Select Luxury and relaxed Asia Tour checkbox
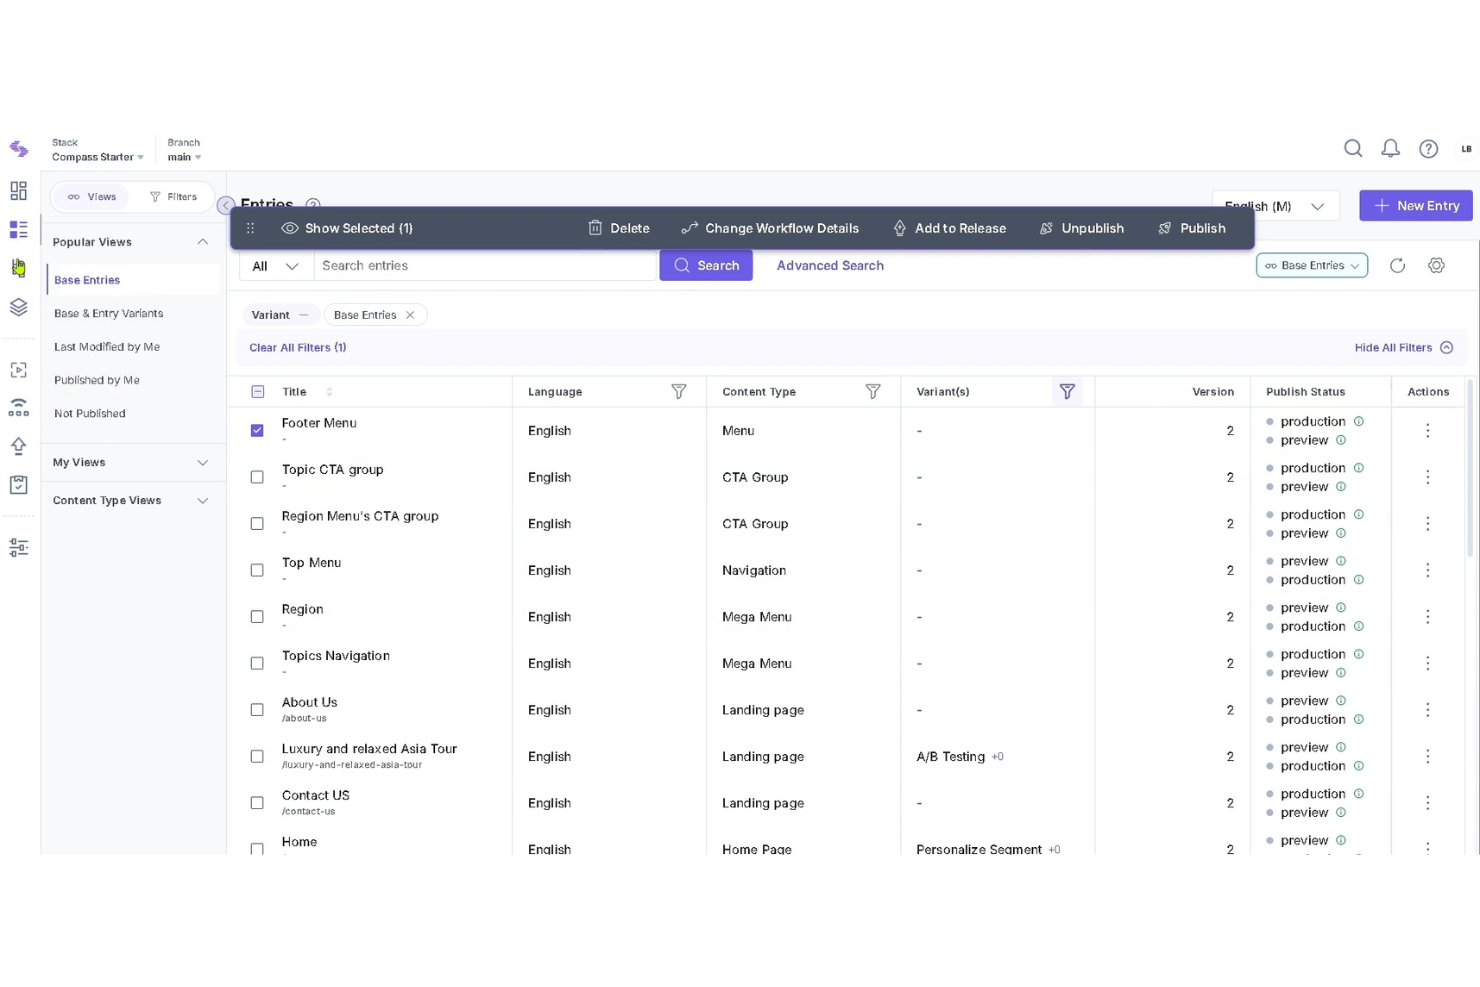 pos(257,757)
